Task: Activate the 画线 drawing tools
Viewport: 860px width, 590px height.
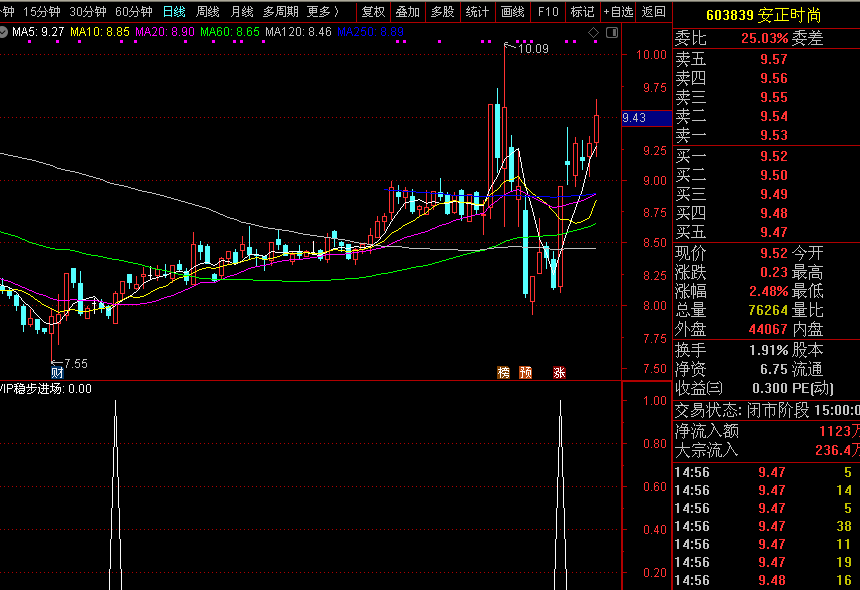Action: click(x=512, y=12)
